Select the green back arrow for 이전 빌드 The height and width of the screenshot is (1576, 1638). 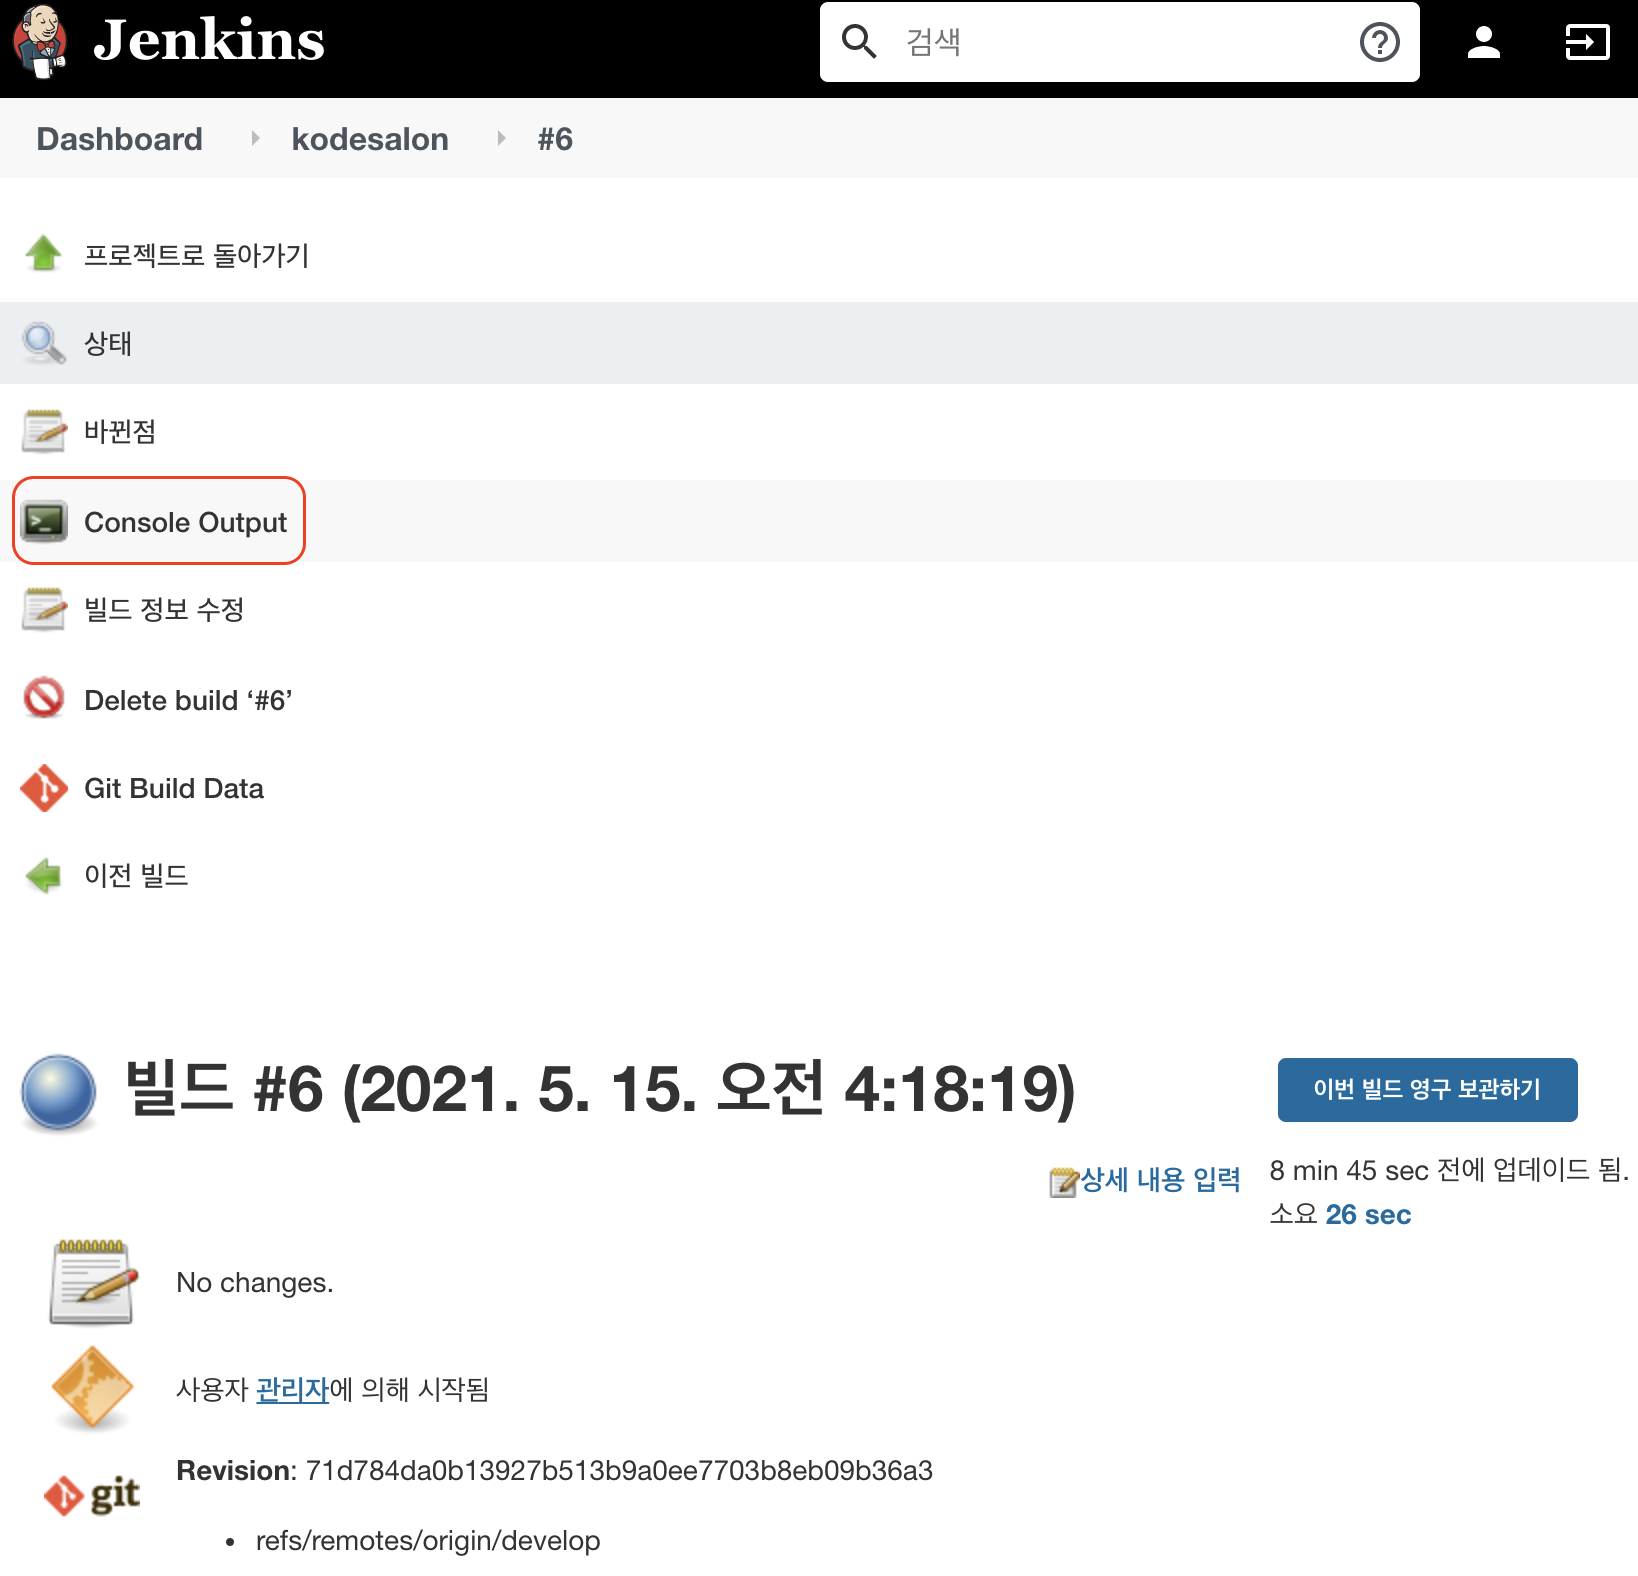point(44,875)
